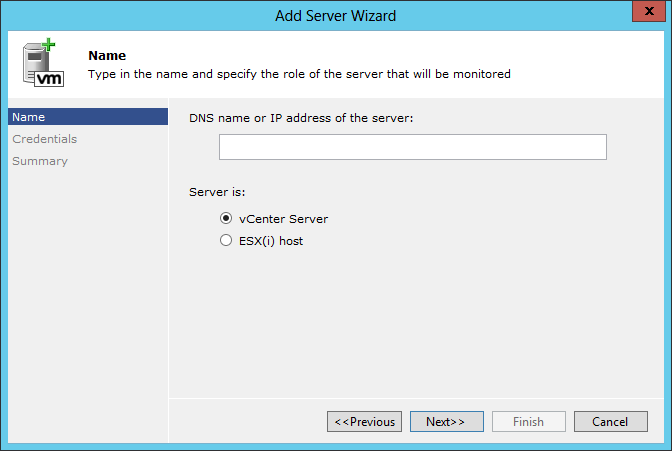
Task: Click the ESX(i) host label text
Action: pos(271,241)
